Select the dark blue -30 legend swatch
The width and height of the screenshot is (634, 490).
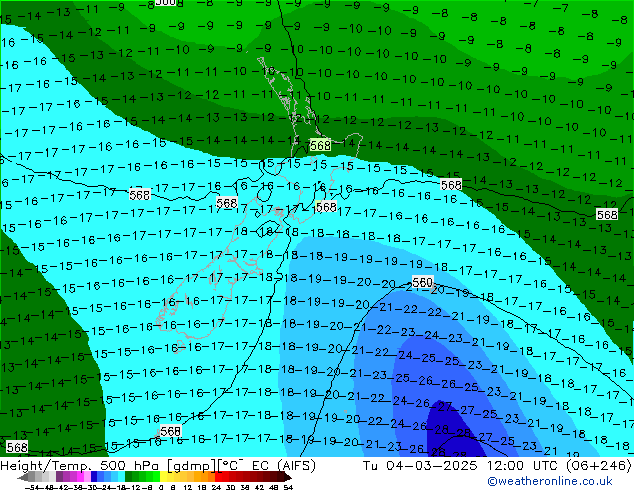click(94, 476)
